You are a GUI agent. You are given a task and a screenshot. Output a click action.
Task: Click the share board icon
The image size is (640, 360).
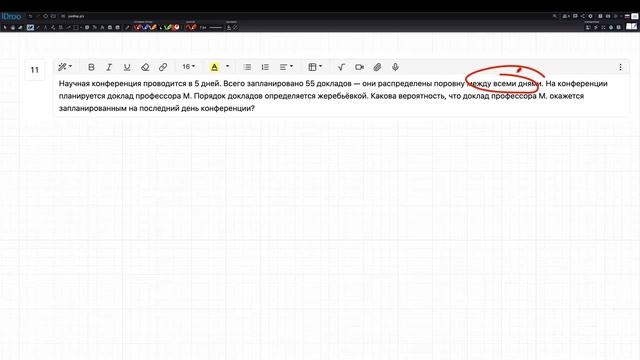[582, 16]
